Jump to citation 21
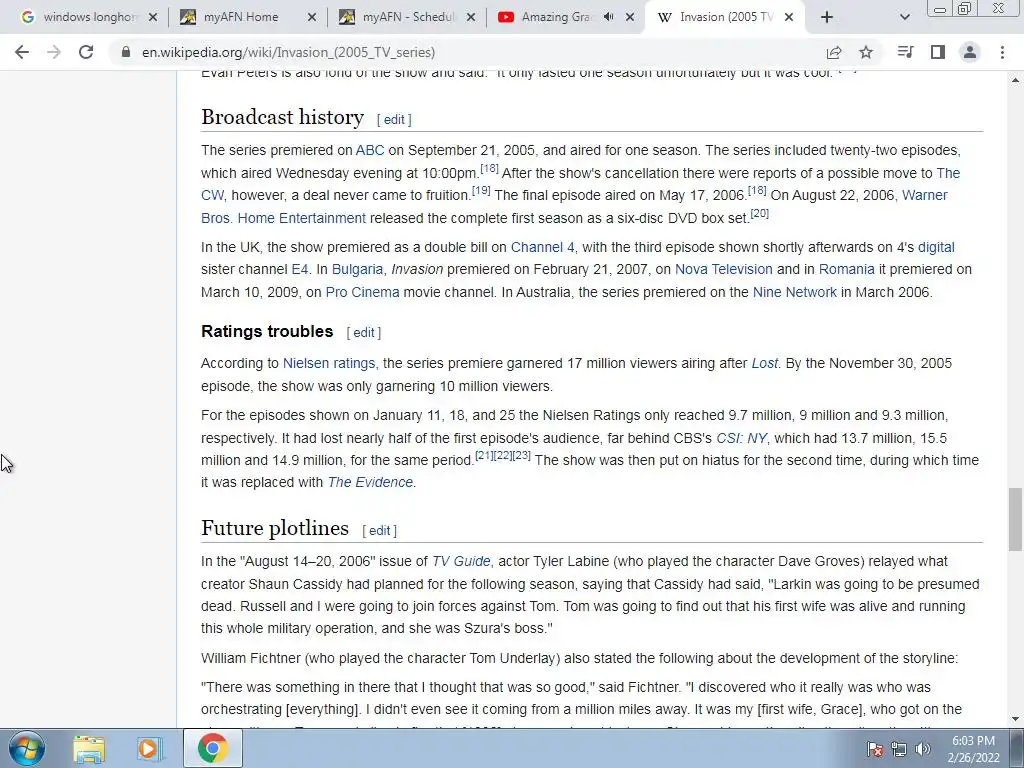Screen dimensions: 1024x768 [485, 456]
